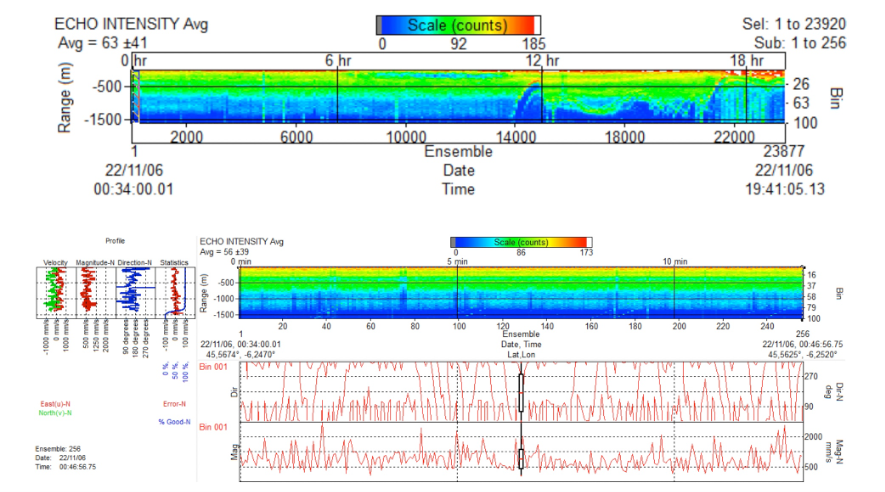Click the Bin 001 label beside Dir plot
This screenshot has width=885, height=492.
212,369
